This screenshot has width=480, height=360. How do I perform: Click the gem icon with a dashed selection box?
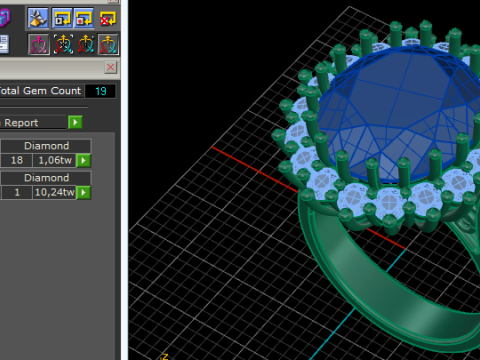[63, 44]
